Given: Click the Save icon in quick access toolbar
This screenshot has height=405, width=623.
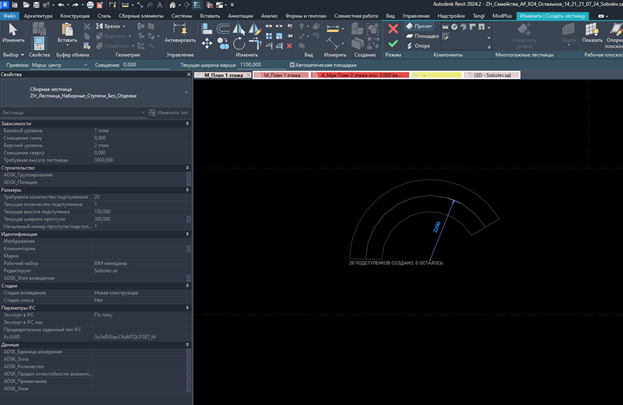Looking at the screenshot, I should pyautogui.click(x=36, y=5).
